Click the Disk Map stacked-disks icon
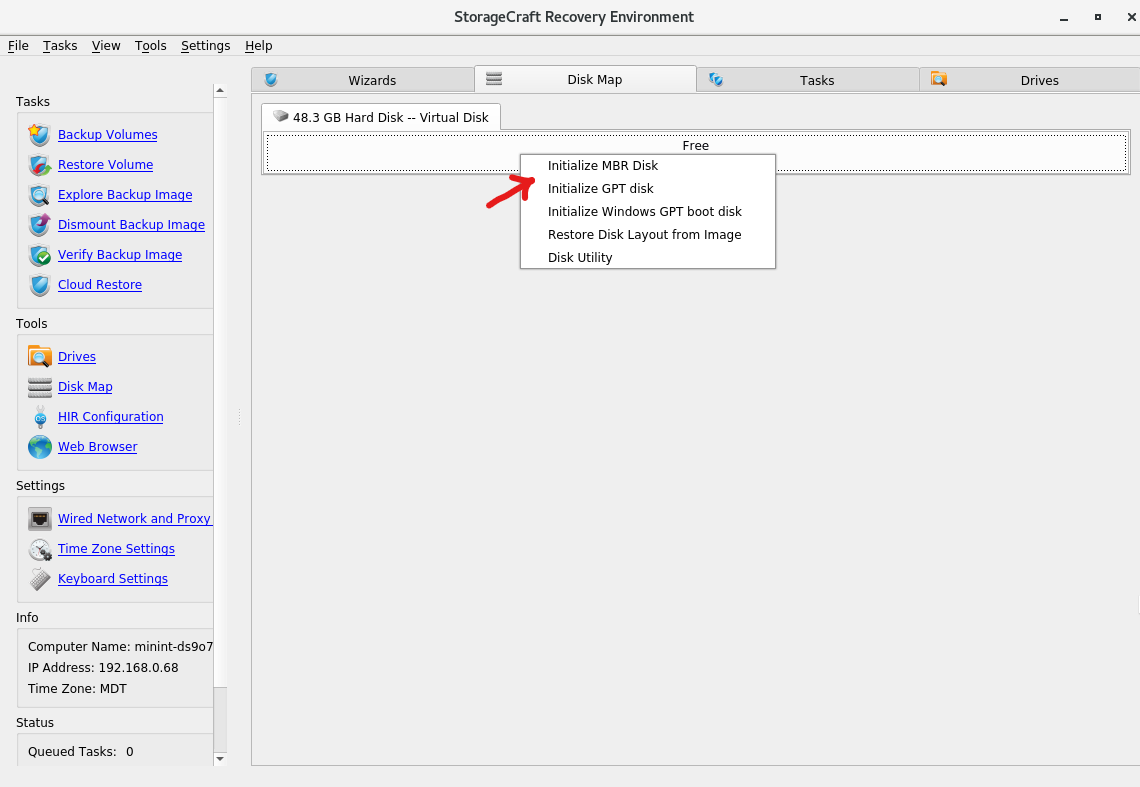The height and width of the screenshot is (787, 1140). coord(40,387)
